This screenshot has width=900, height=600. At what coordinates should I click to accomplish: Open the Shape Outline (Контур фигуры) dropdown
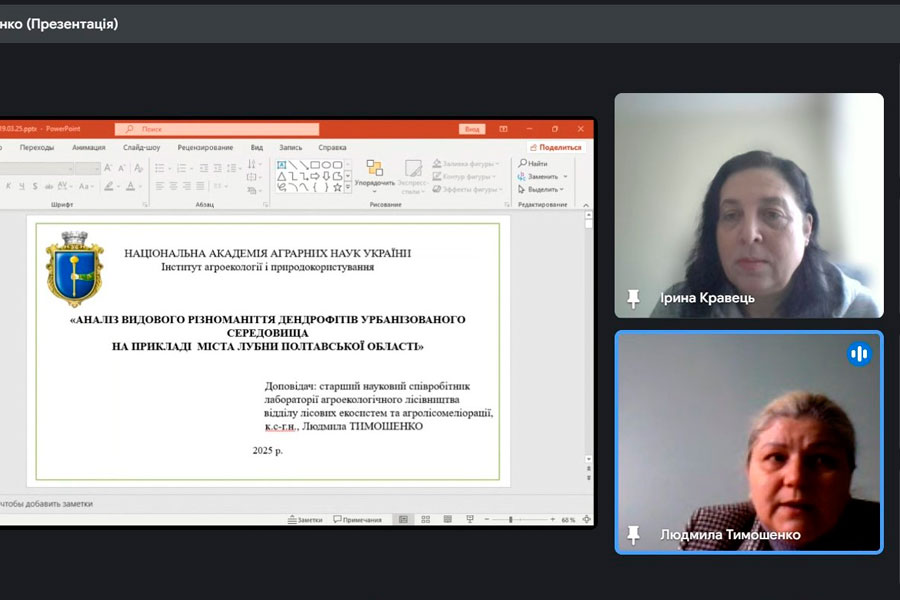(x=464, y=176)
